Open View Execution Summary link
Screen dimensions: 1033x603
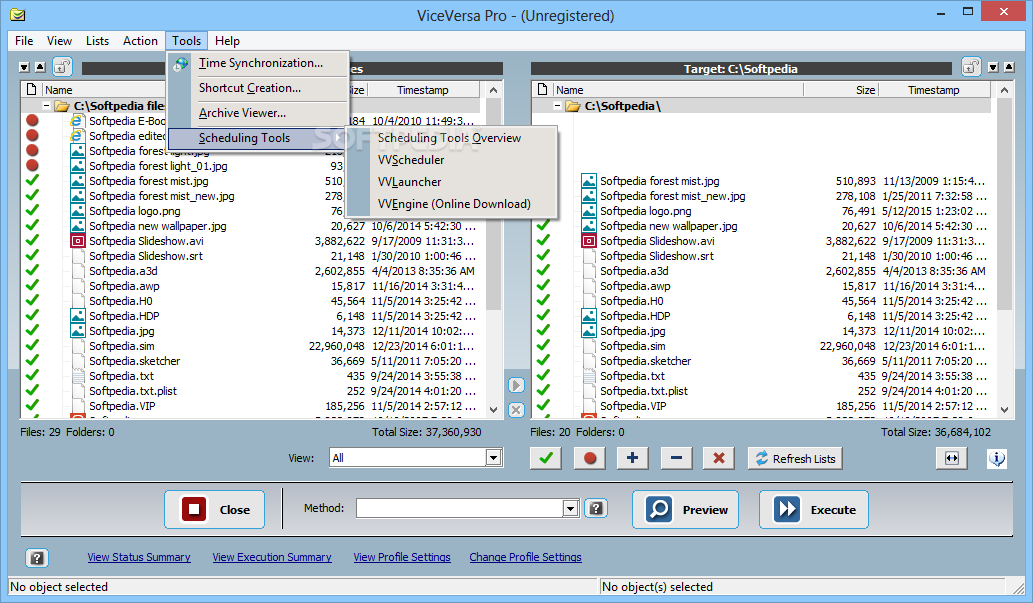tap(271, 558)
